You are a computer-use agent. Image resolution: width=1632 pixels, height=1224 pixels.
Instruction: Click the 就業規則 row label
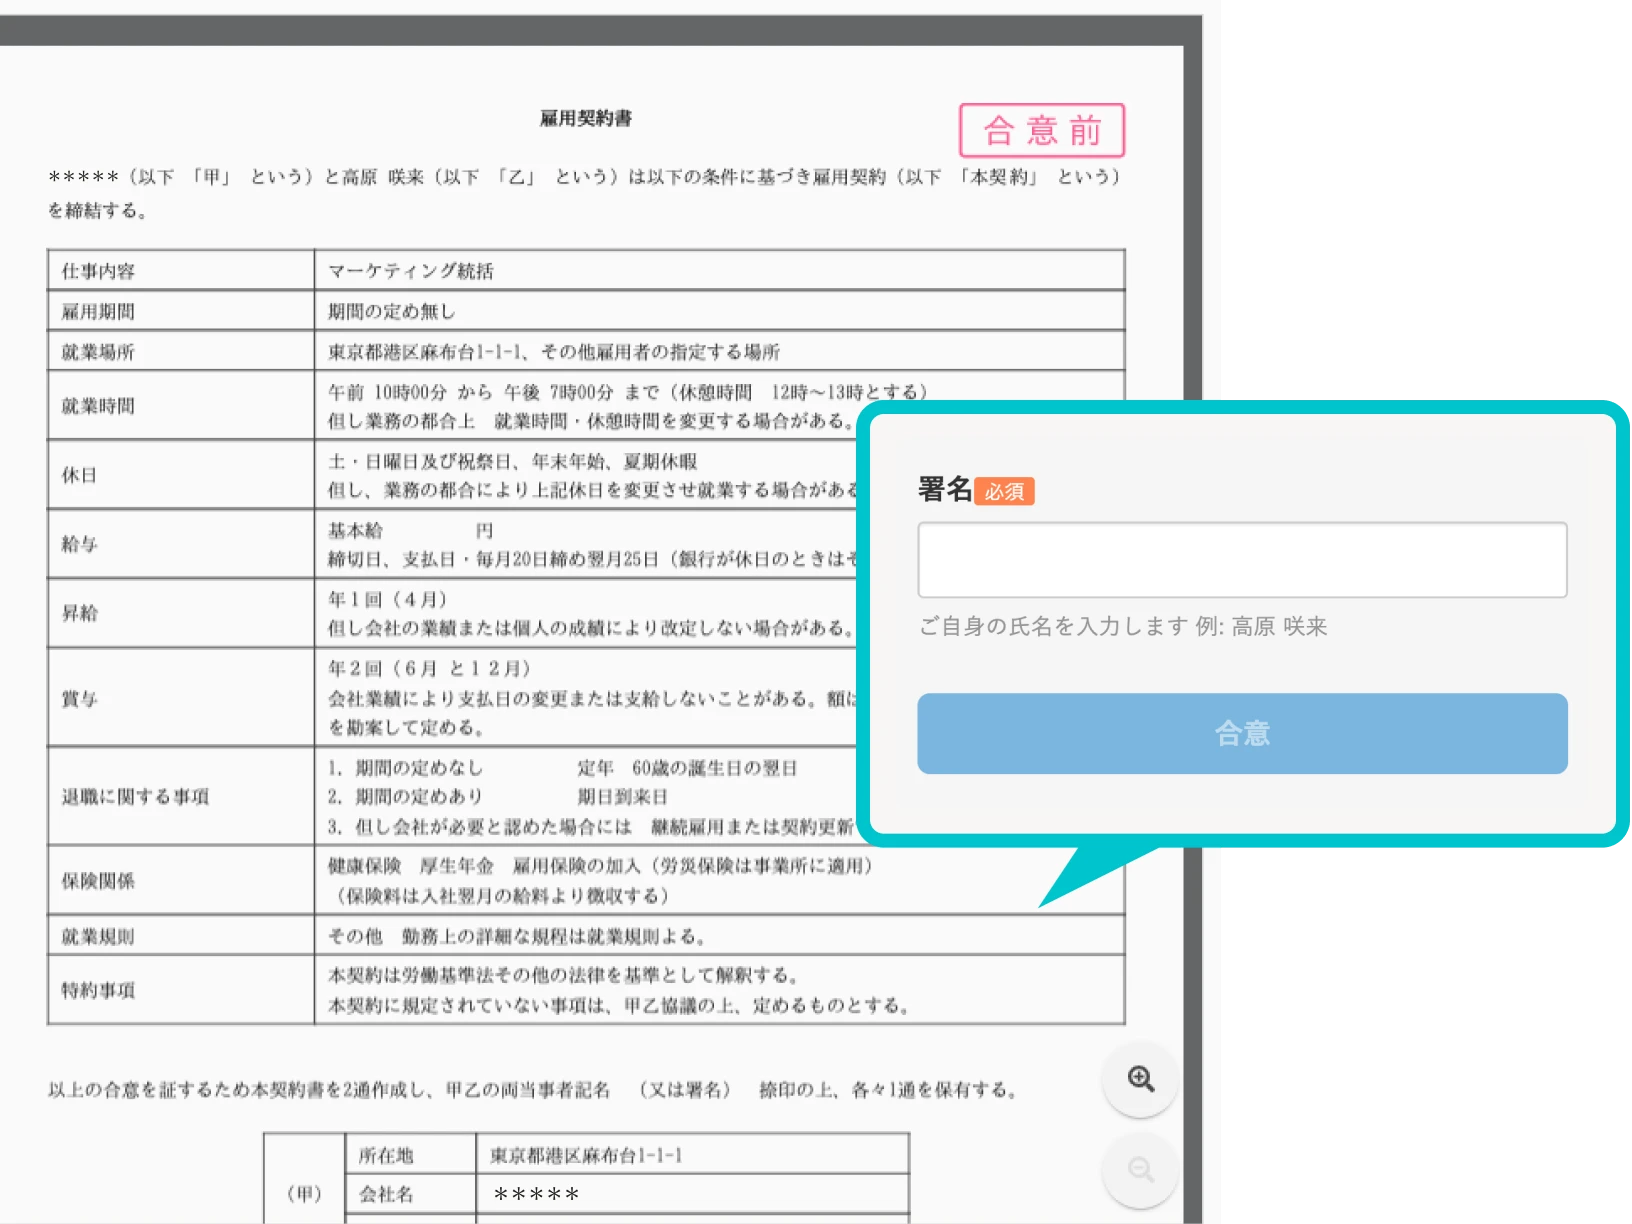point(98,937)
